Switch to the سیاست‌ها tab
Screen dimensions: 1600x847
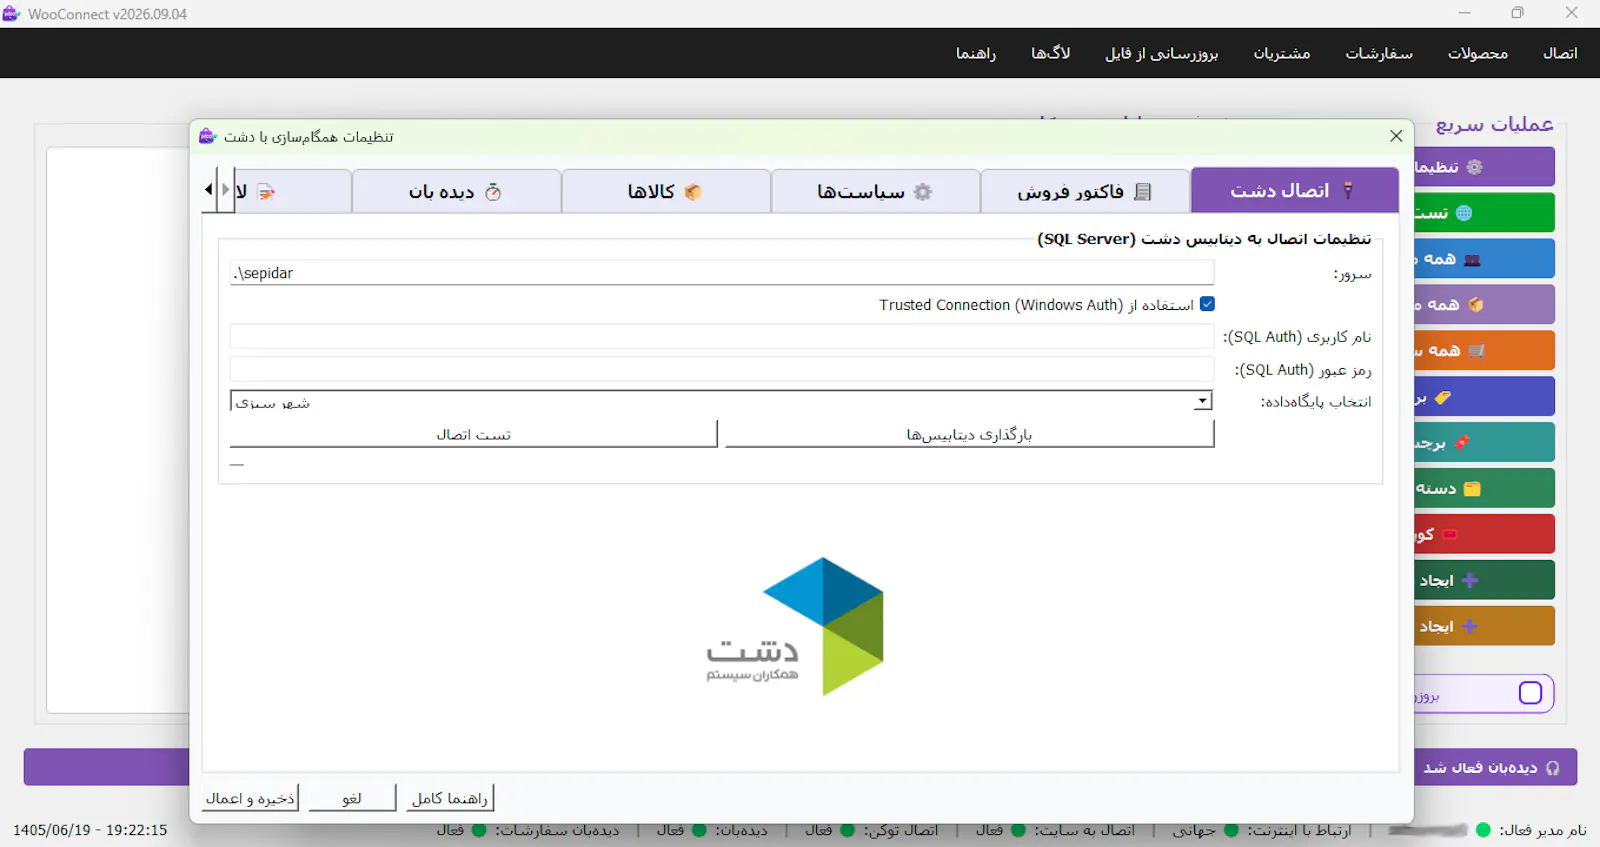tap(875, 191)
